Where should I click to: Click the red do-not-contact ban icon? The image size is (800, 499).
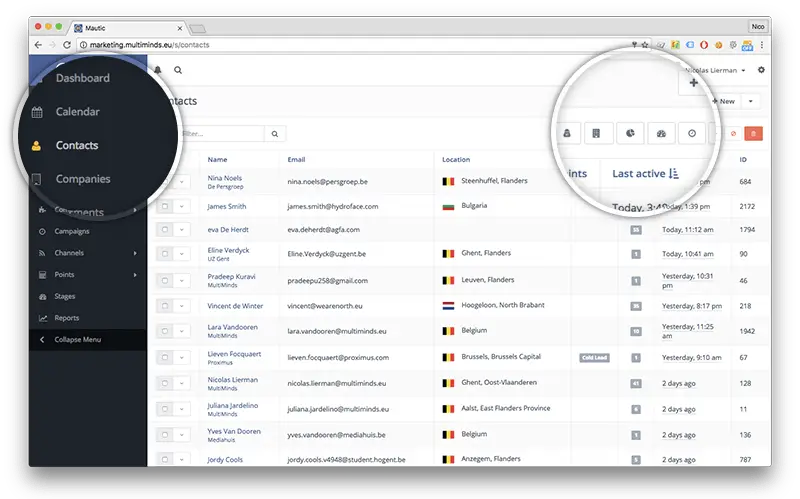(x=733, y=134)
